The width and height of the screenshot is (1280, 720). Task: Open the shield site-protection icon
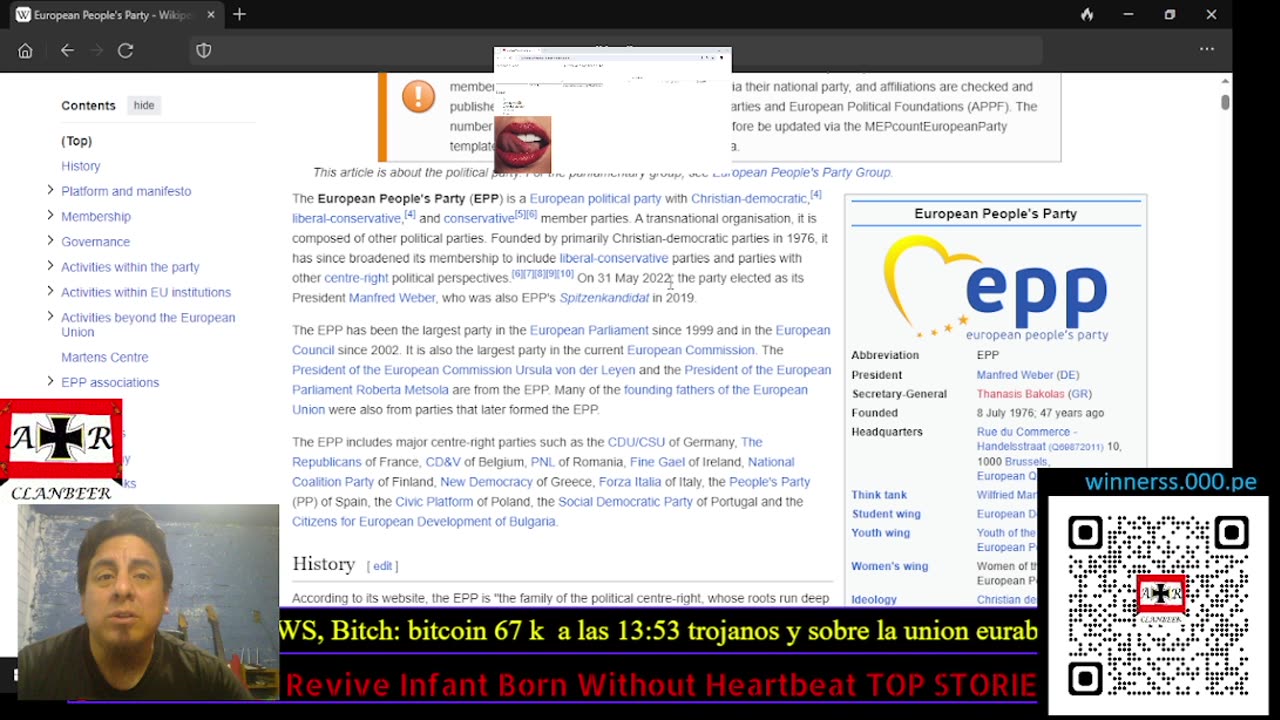tap(204, 50)
